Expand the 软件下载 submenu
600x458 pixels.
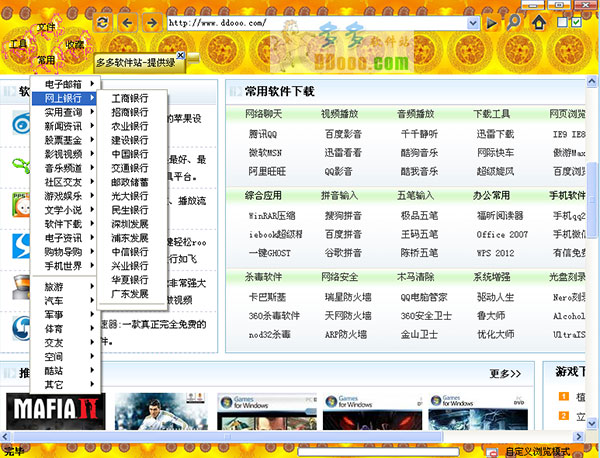coord(65,224)
